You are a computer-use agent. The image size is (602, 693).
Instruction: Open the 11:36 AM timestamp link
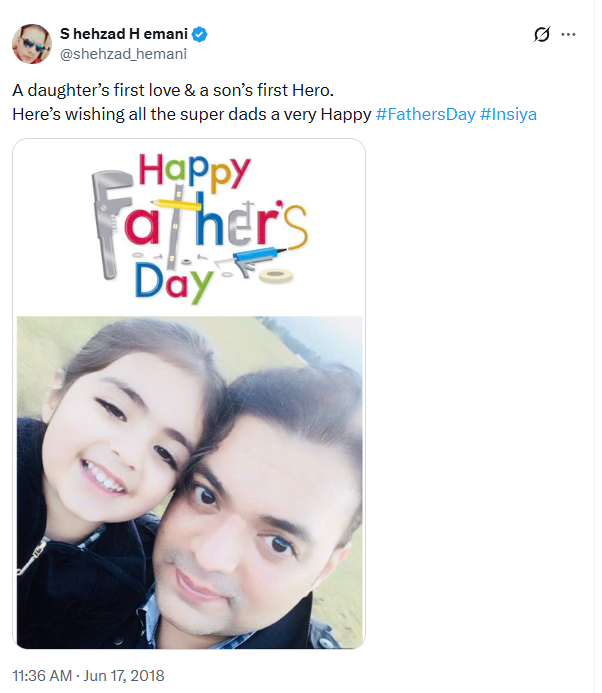42,676
